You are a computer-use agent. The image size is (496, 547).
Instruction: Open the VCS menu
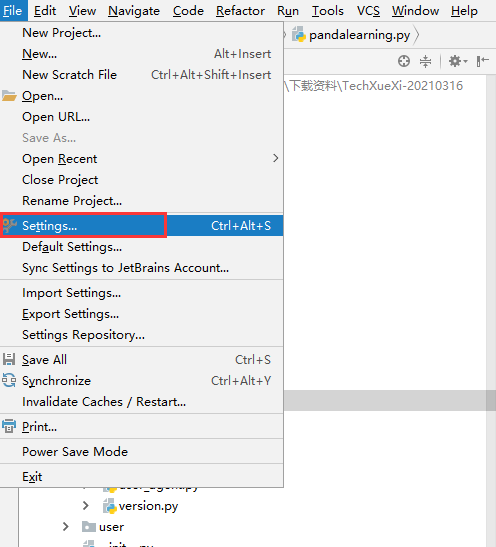[368, 11]
